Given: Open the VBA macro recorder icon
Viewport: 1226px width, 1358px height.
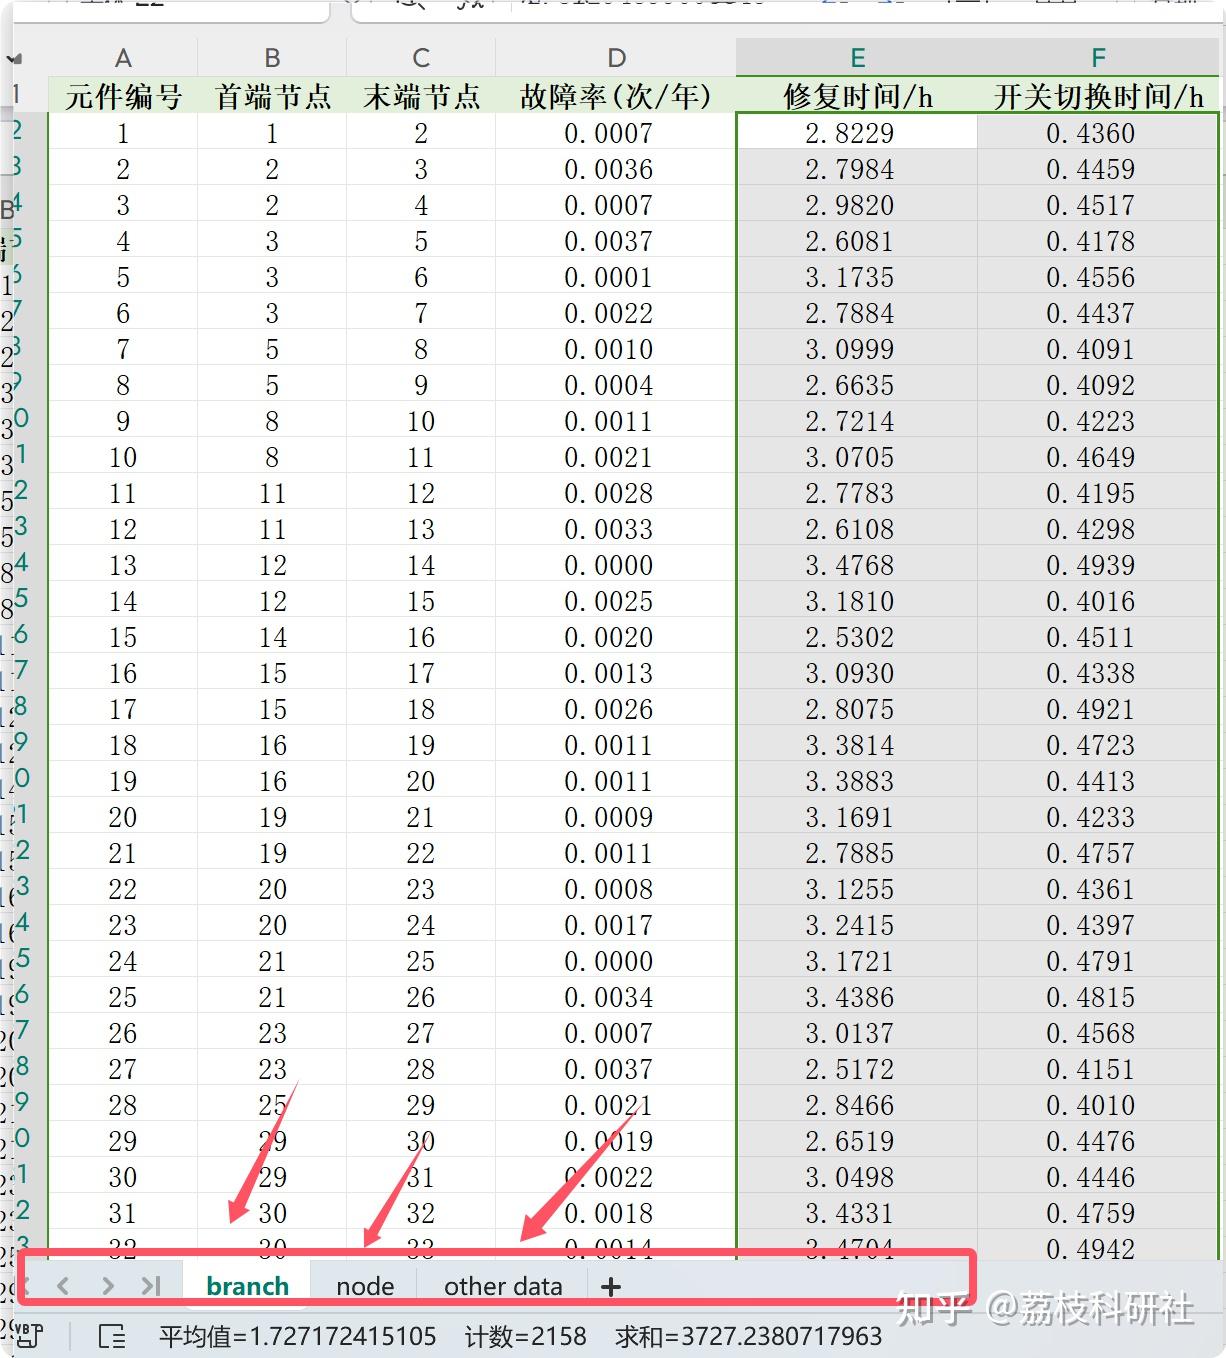Looking at the screenshot, I should [x=28, y=1336].
